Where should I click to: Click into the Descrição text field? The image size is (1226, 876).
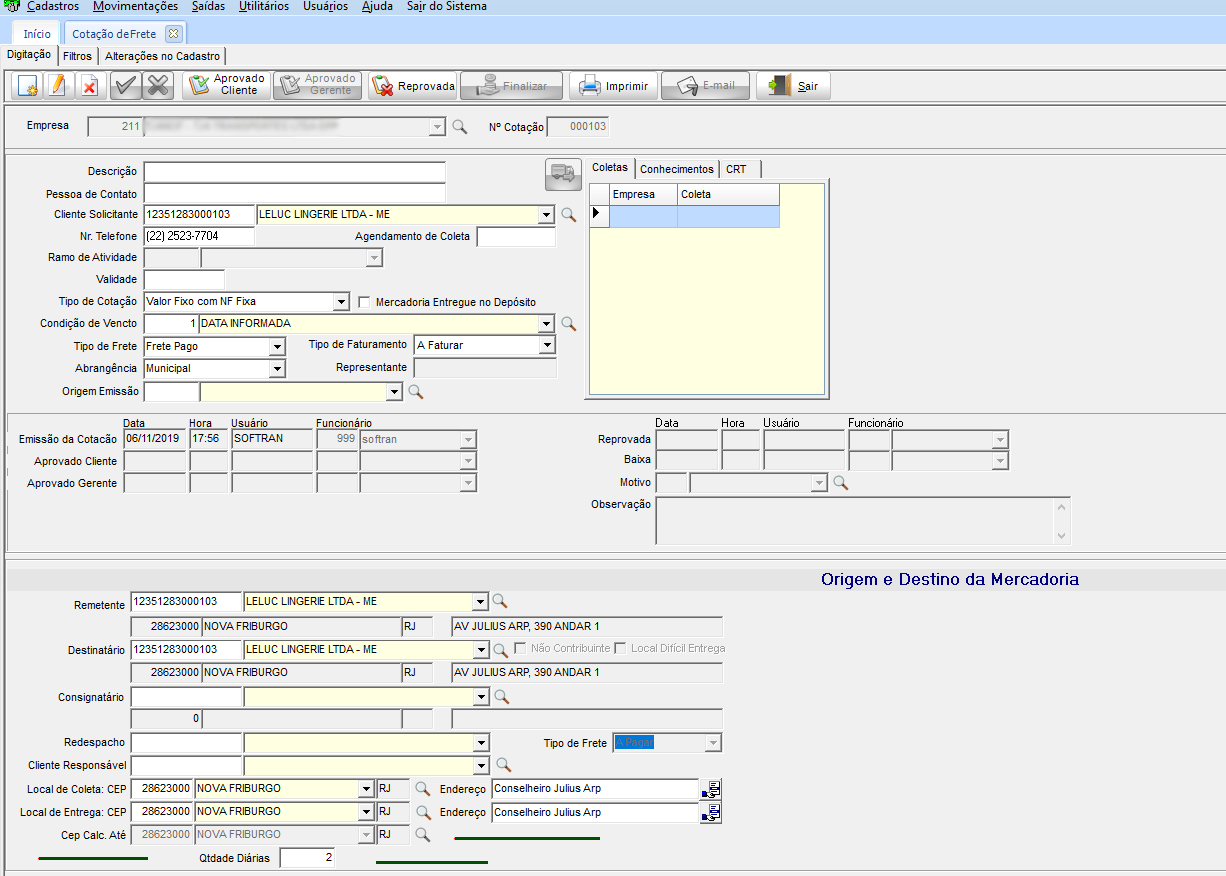click(294, 172)
